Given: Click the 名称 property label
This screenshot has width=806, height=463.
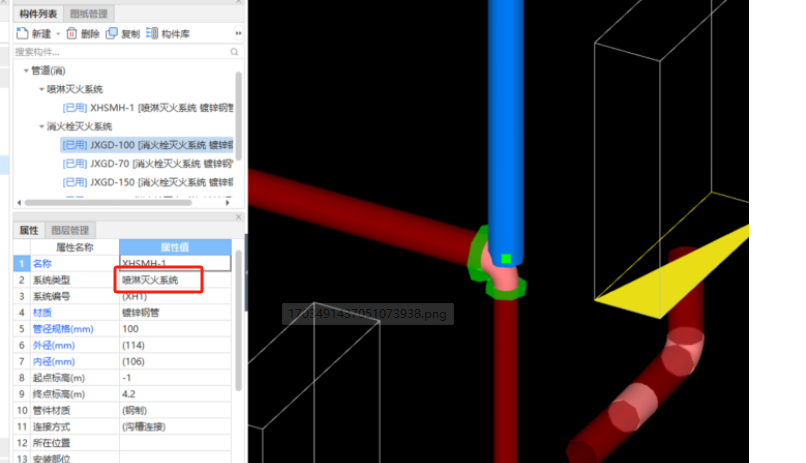Looking at the screenshot, I should 42,264.
